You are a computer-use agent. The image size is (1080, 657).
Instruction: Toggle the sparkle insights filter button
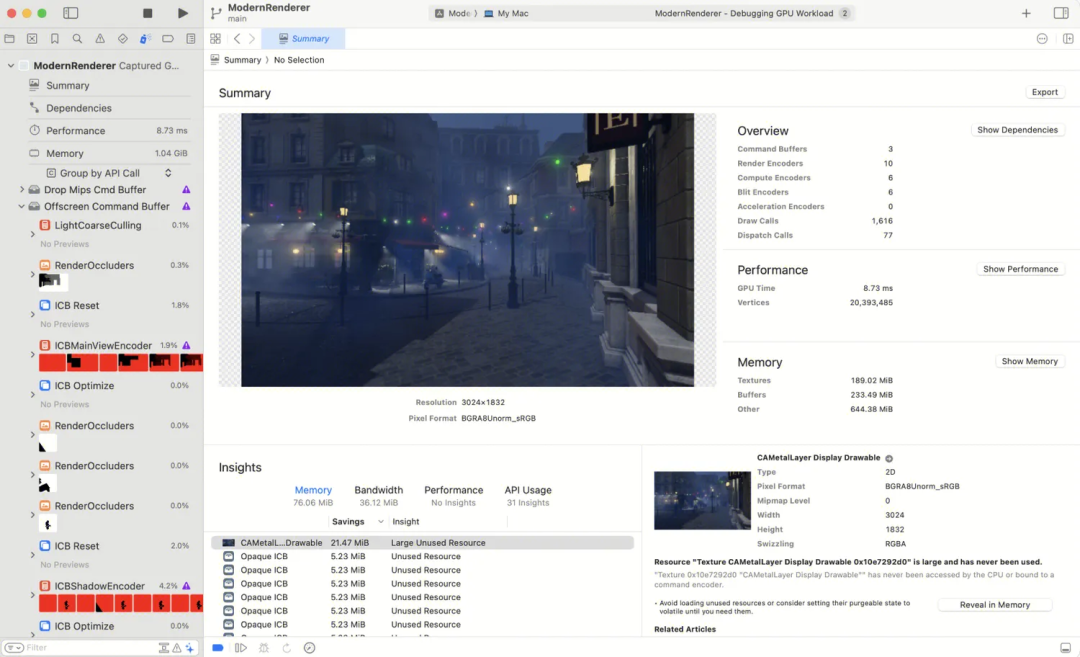[190, 647]
